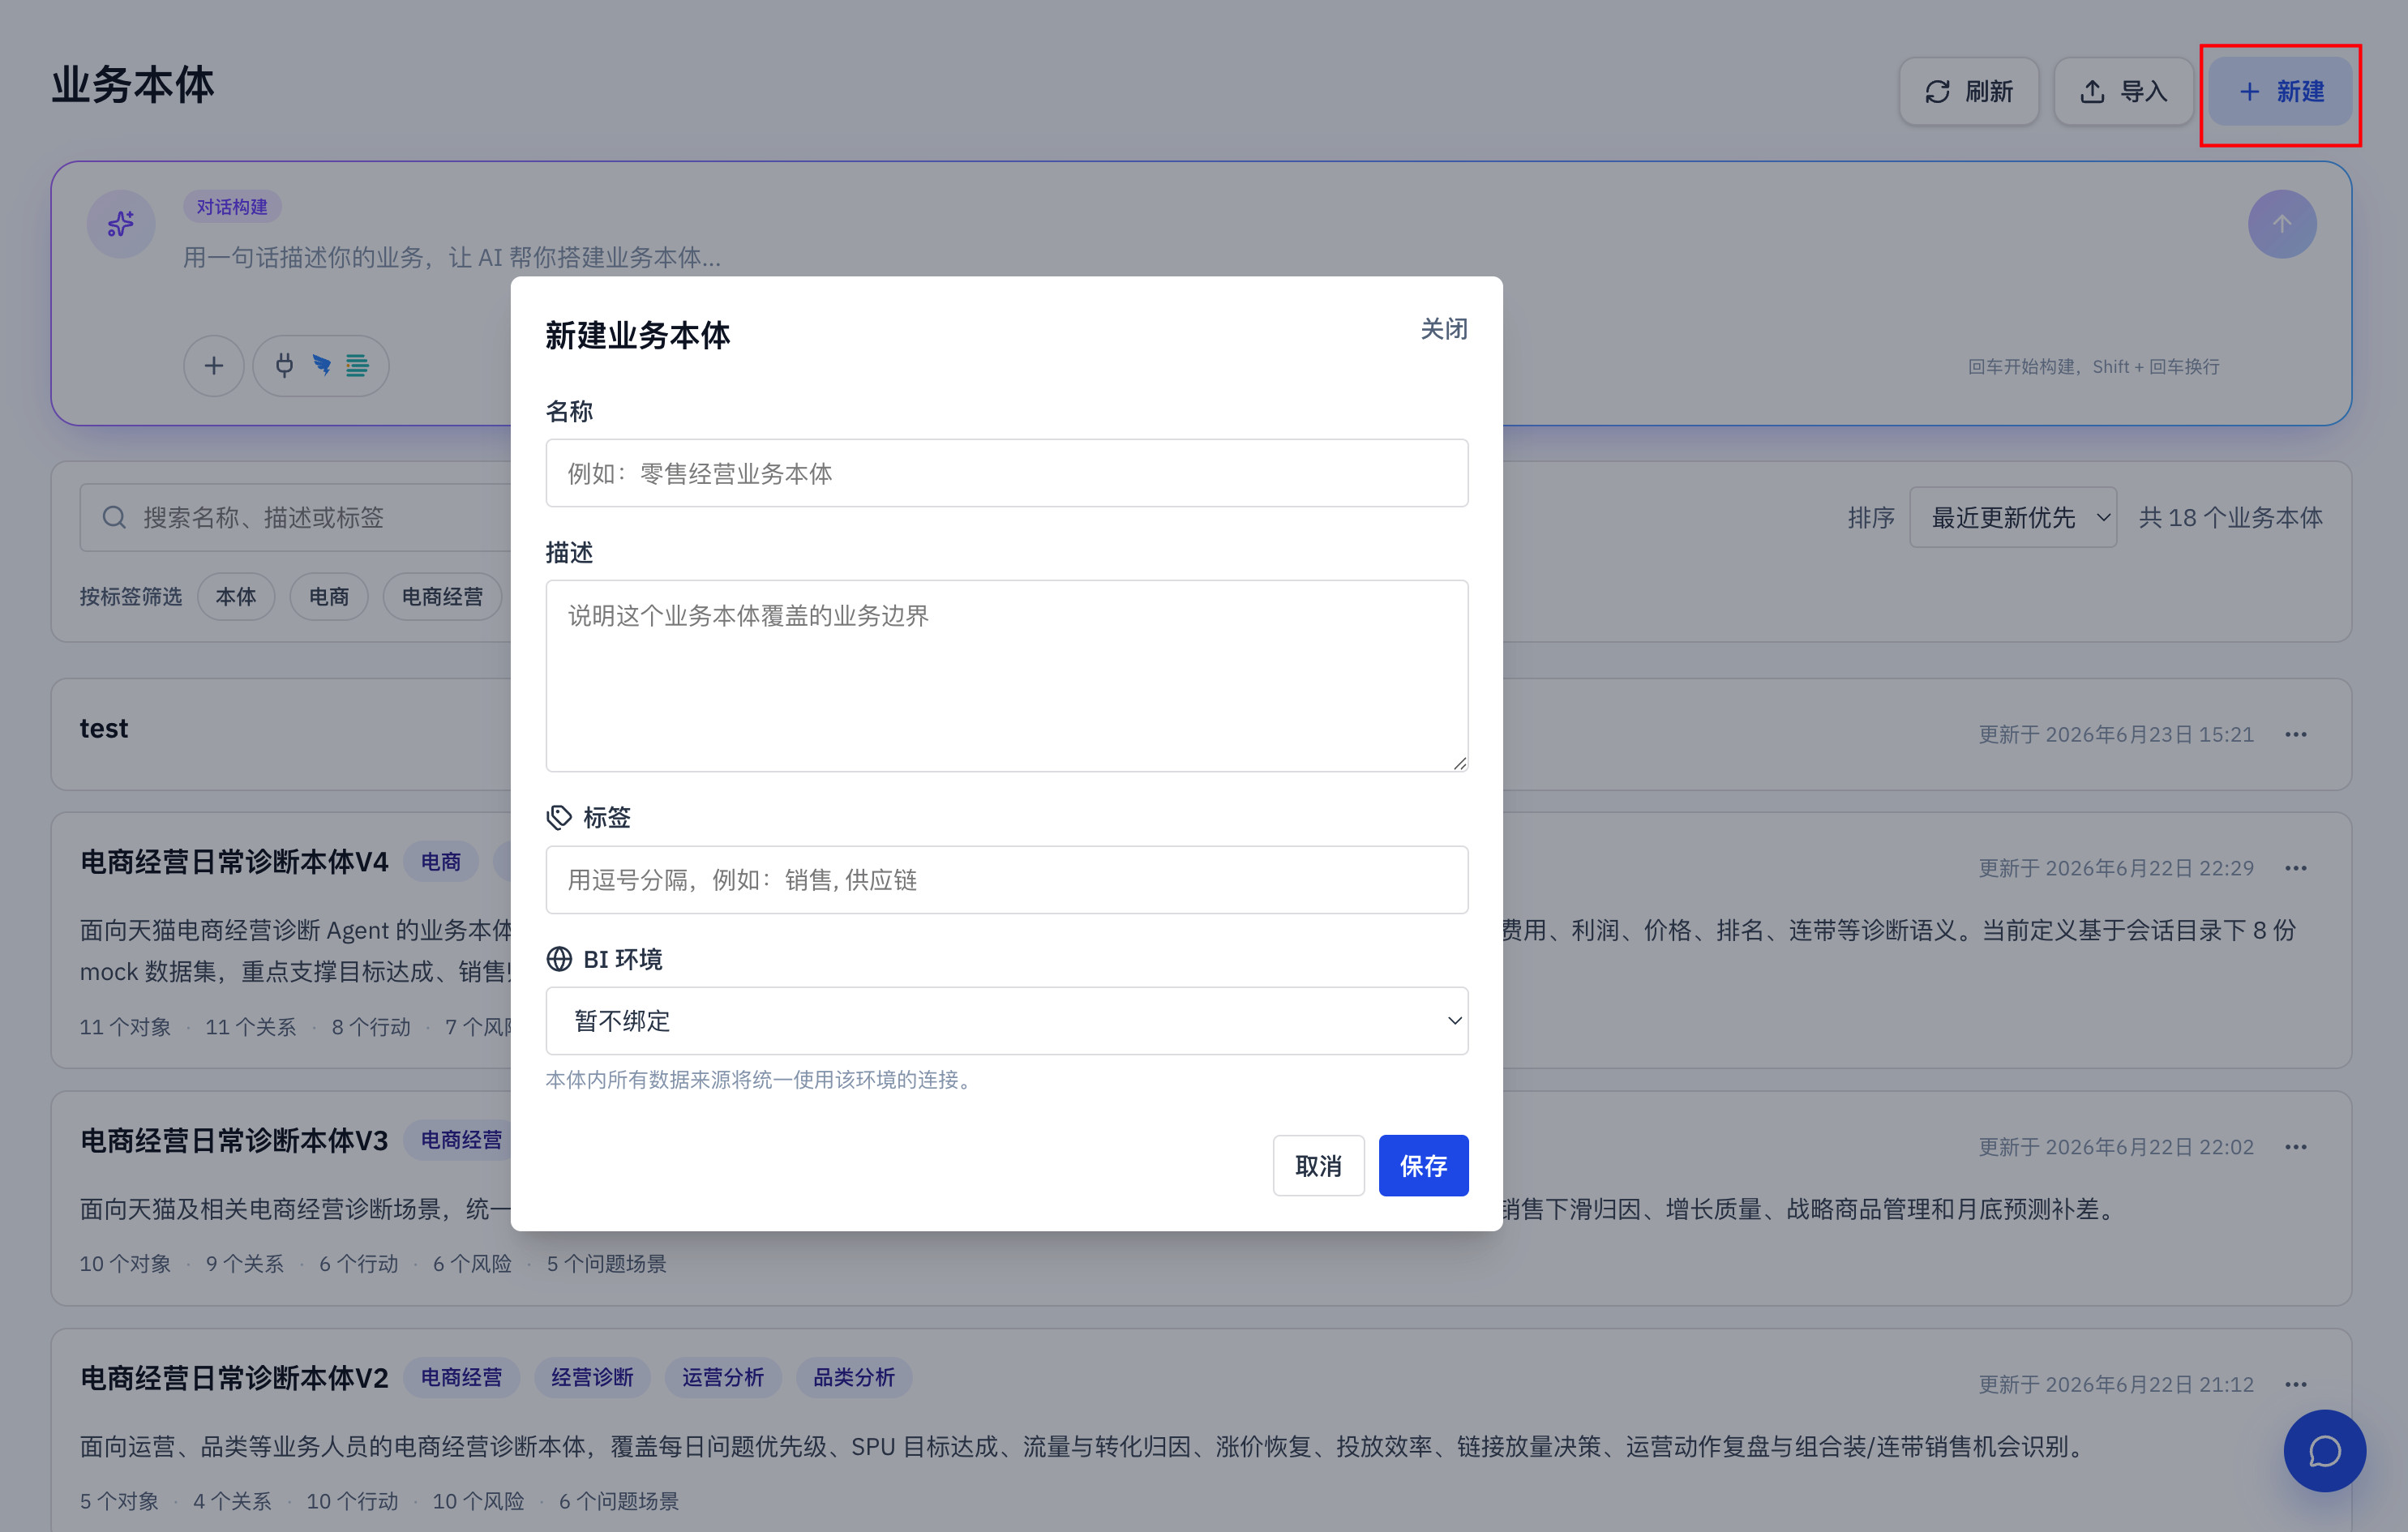Click 取消 to cancel the dialog
Viewport: 2408px width, 1532px height.
[x=1318, y=1166]
